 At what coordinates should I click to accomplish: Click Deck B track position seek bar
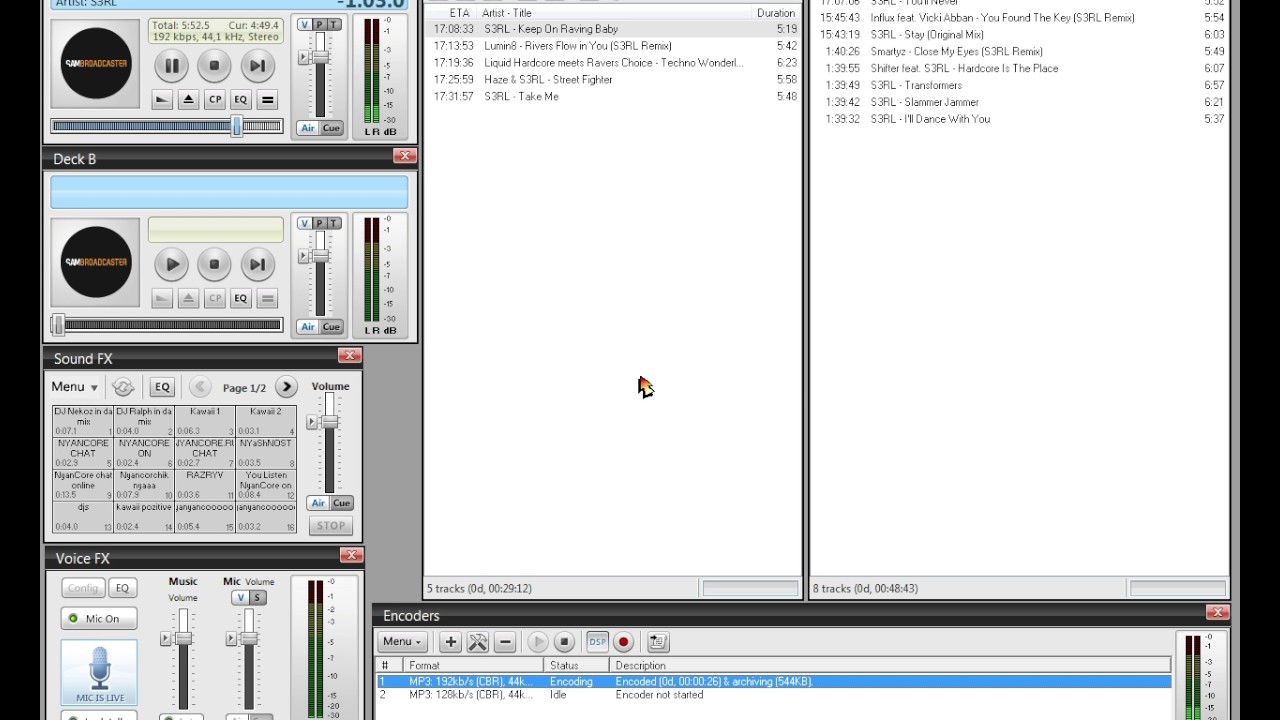[167, 325]
